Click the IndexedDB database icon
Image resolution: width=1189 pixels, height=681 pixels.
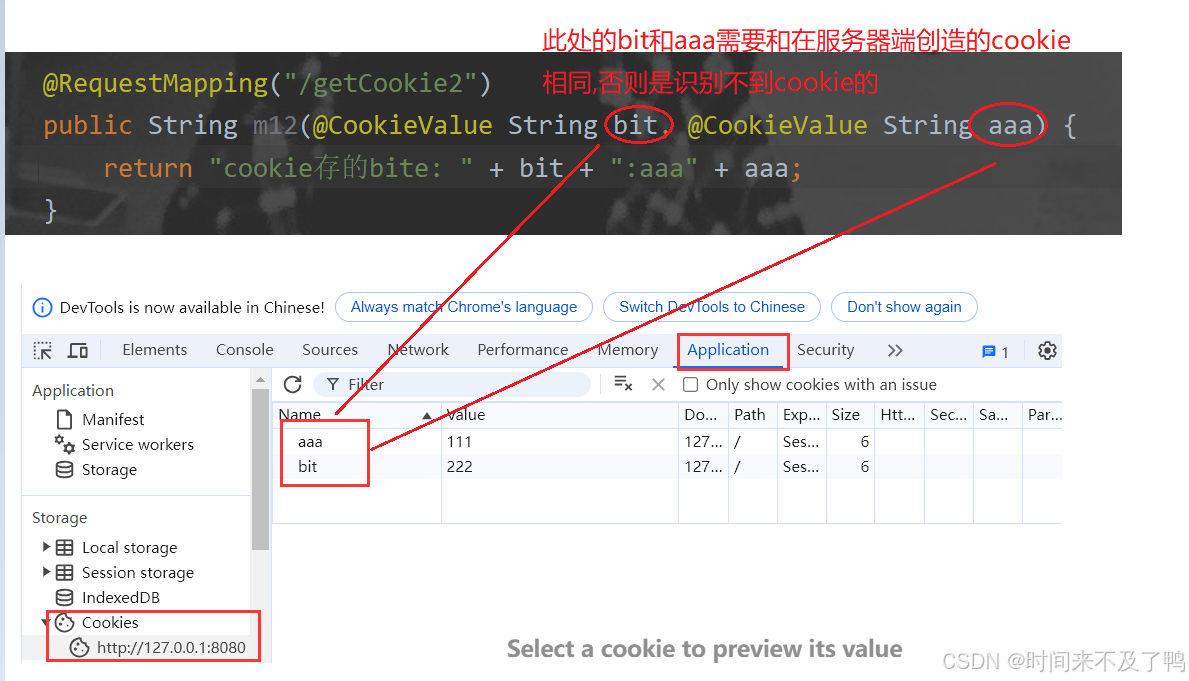point(64,598)
